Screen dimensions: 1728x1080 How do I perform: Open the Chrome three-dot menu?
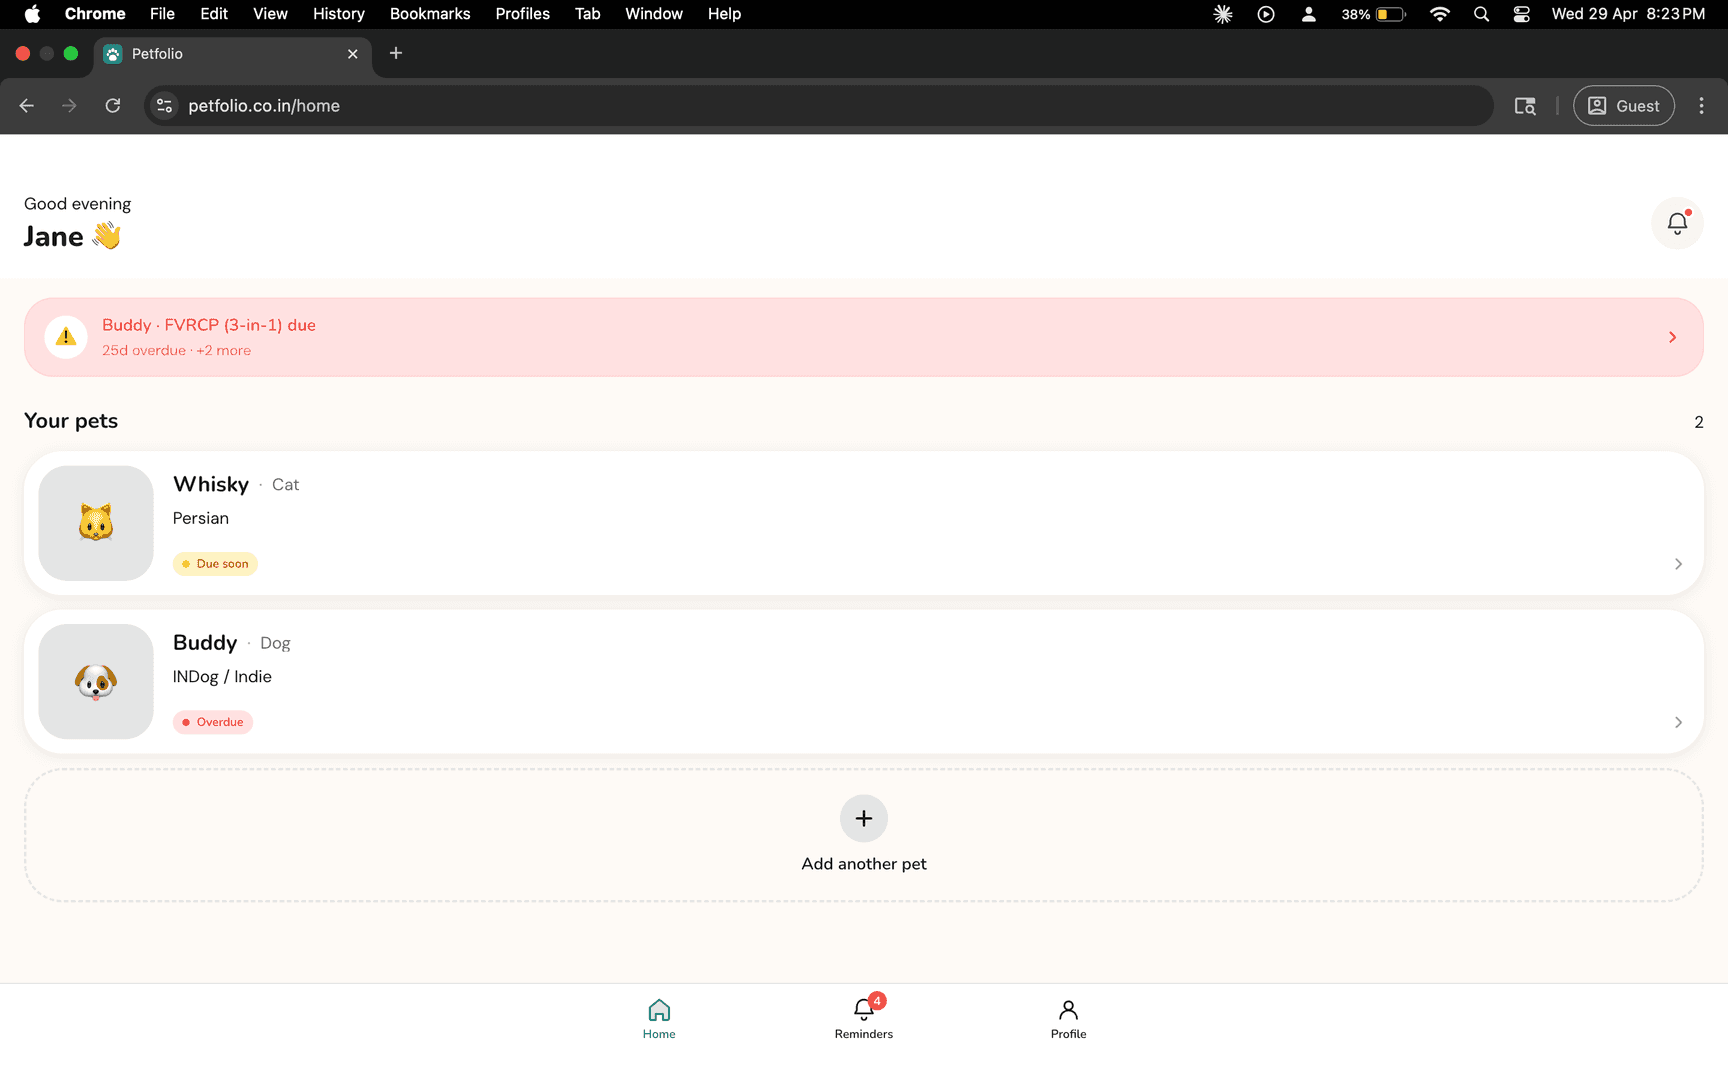1701,106
